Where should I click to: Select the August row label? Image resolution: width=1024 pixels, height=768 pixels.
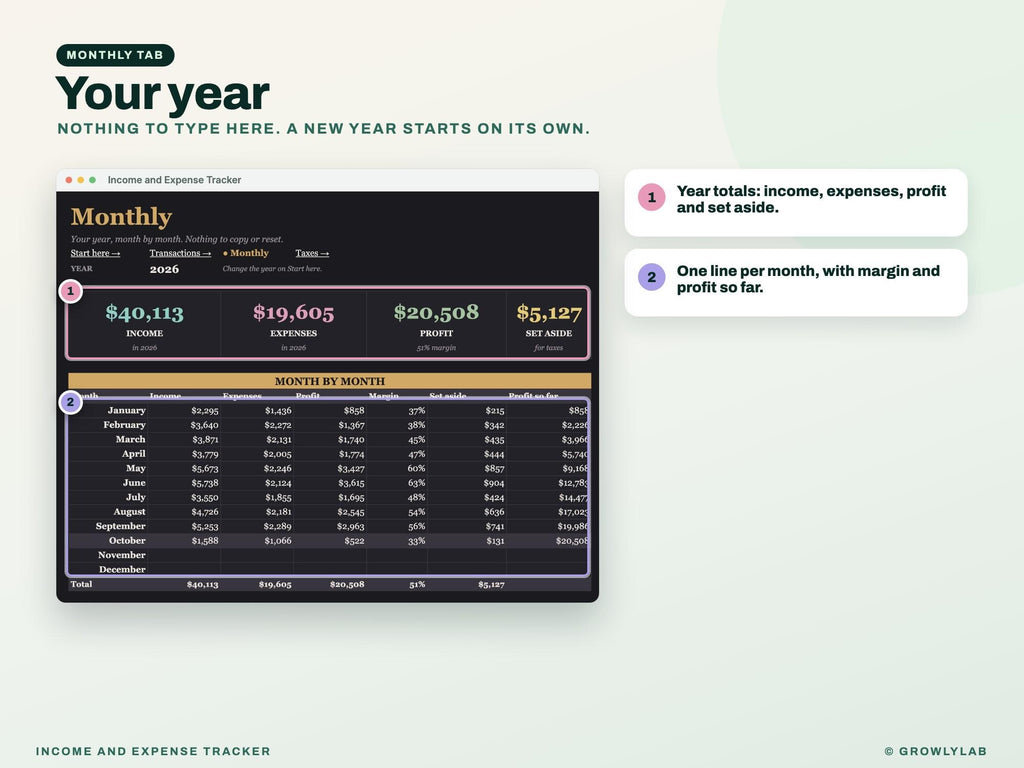pyautogui.click(x=129, y=511)
